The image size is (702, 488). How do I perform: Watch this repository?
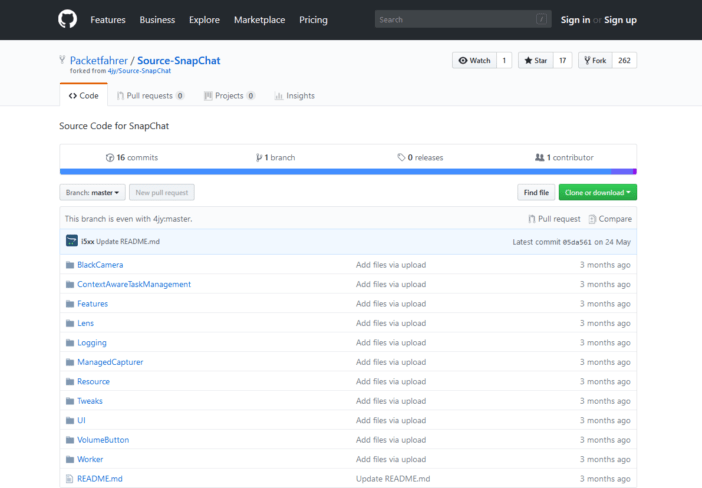(x=474, y=60)
